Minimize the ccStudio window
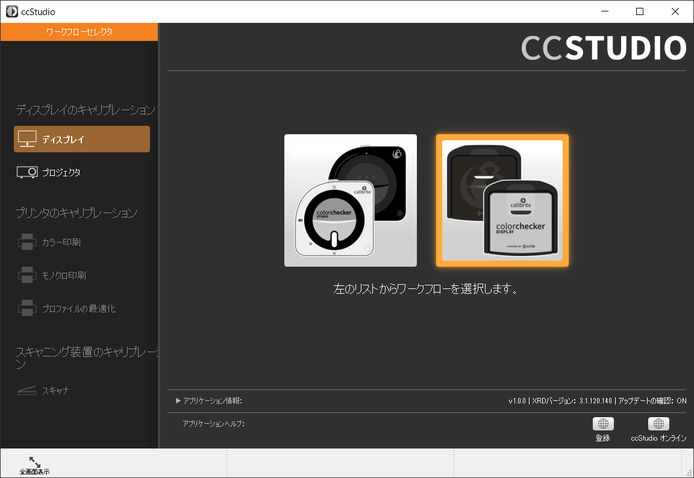The image size is (694, 478). (605, 12)
